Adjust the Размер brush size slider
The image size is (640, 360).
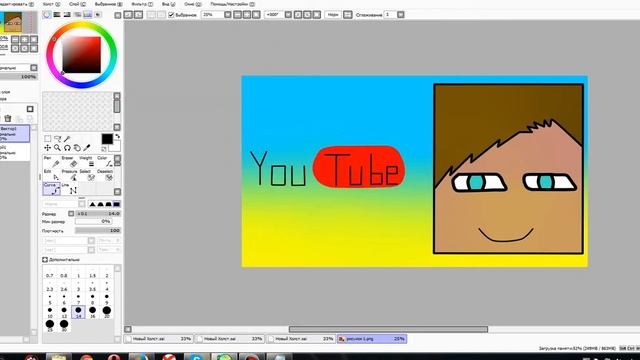(x=98, y=213)
